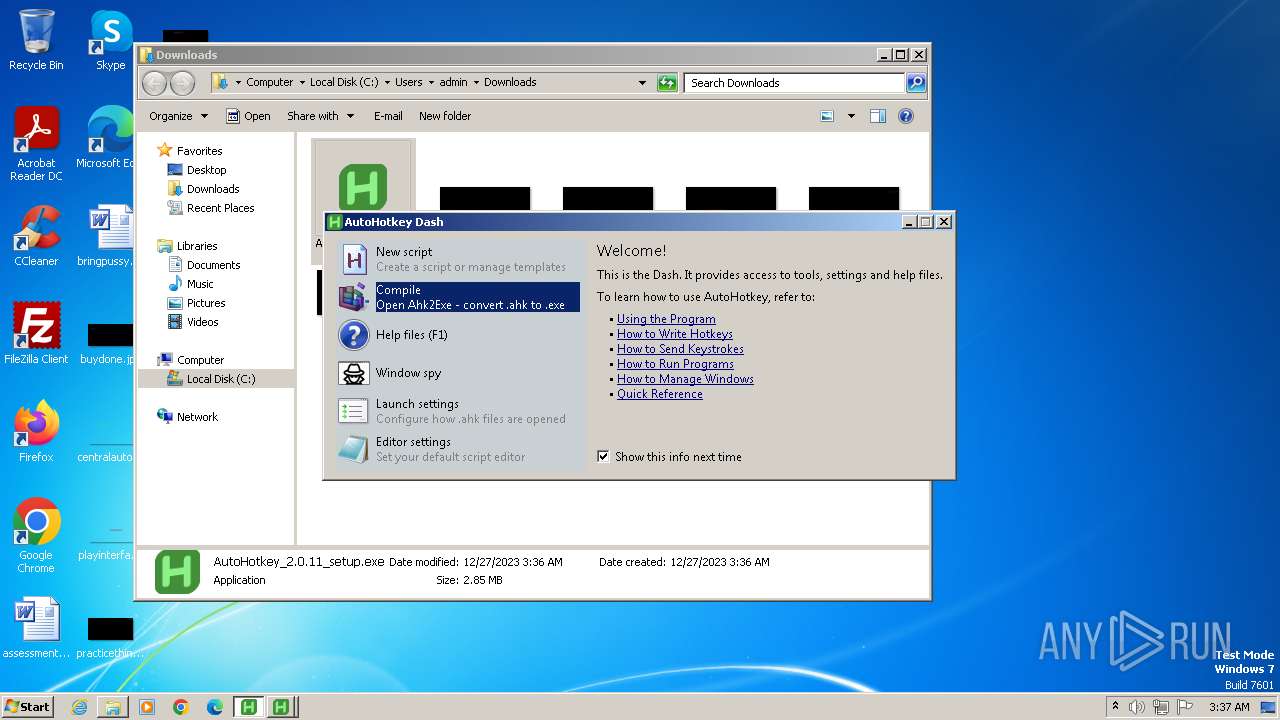This screenshot has width=1280, height=720.
Task: Select Videos library
Action: tap(202, 322)
